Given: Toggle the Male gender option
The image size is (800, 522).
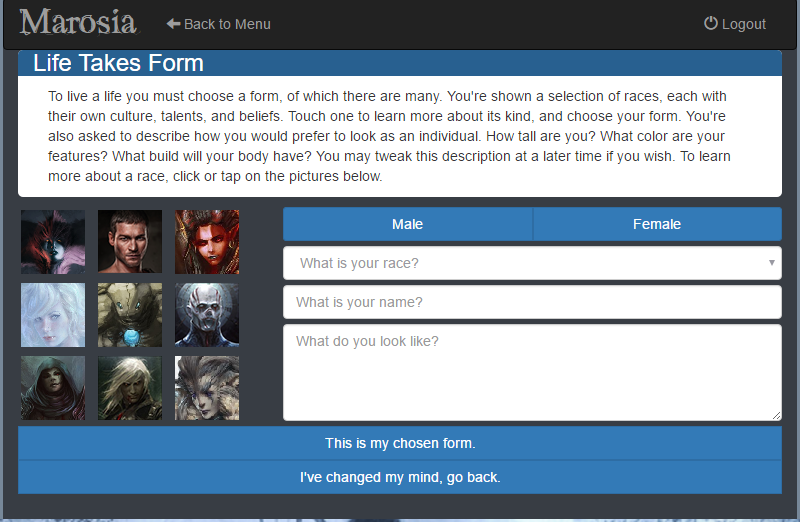Looking at the screenshot, I should 408,224.
